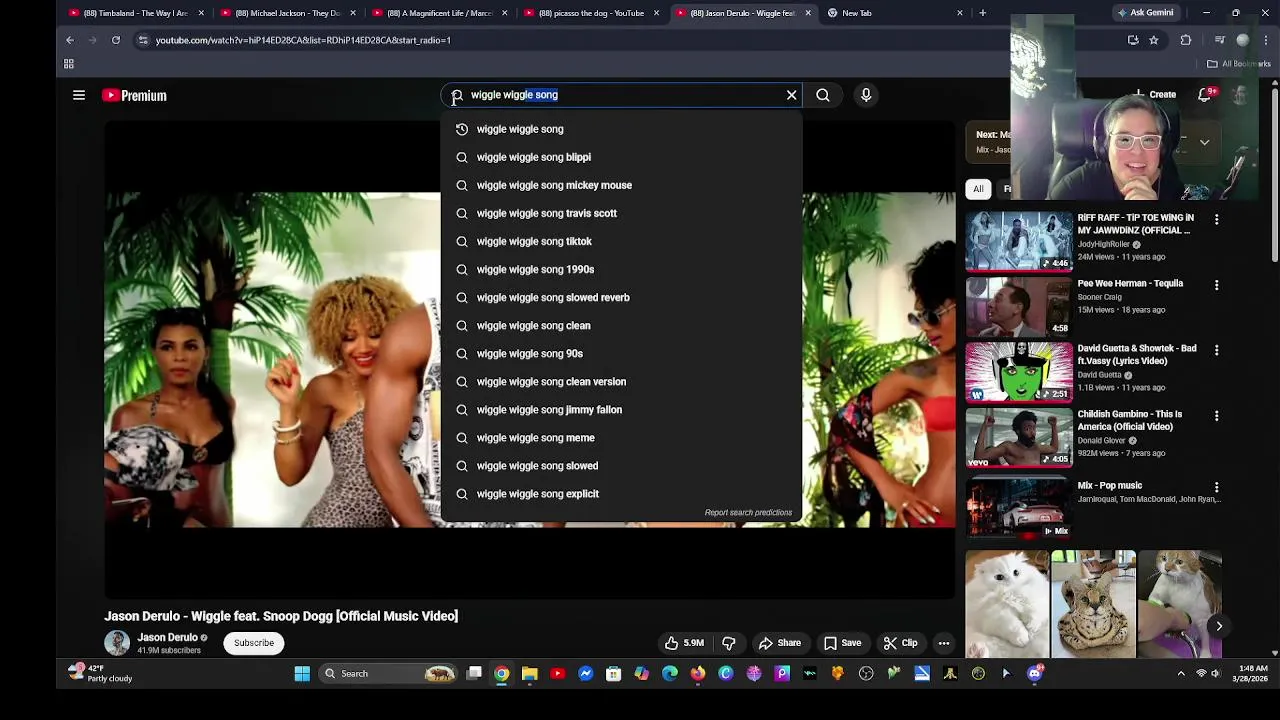
Task: Select suggestion wiggle wiggle song travis scott
Action: tap(621, 213)
